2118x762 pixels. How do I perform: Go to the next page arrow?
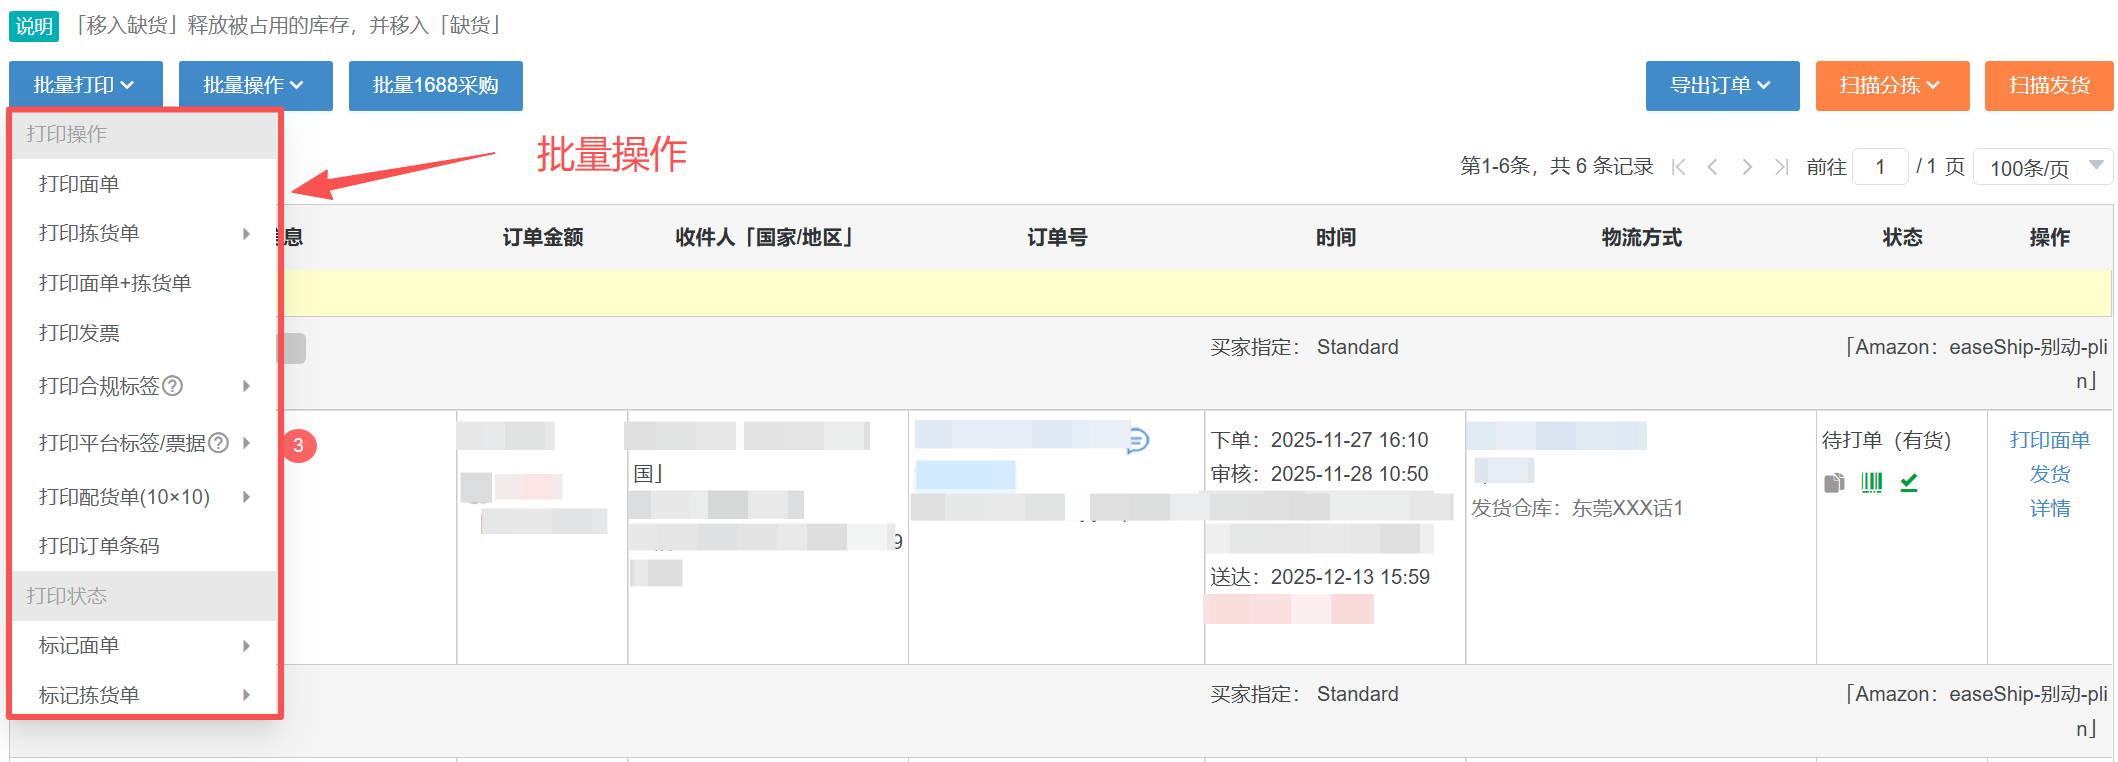tap(1747, 167)
